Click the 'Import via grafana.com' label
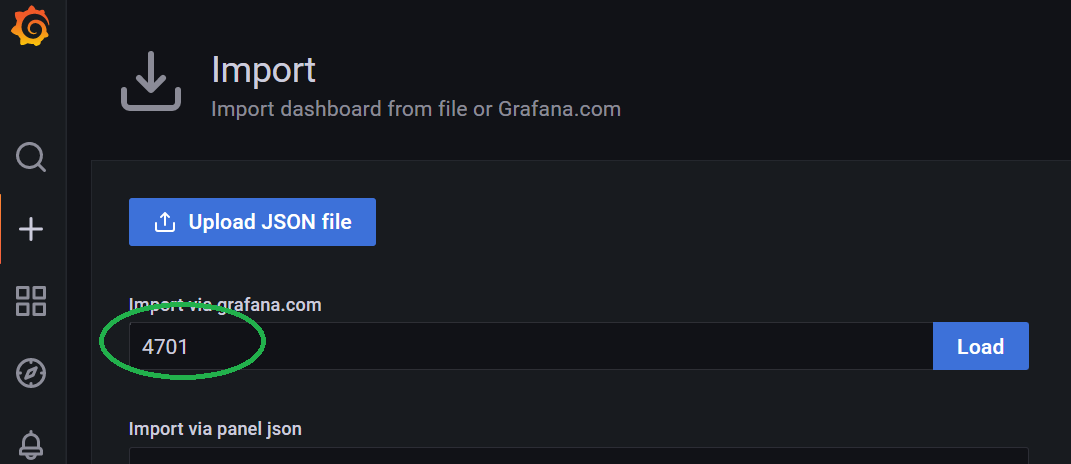 click(x=225, y=305)
